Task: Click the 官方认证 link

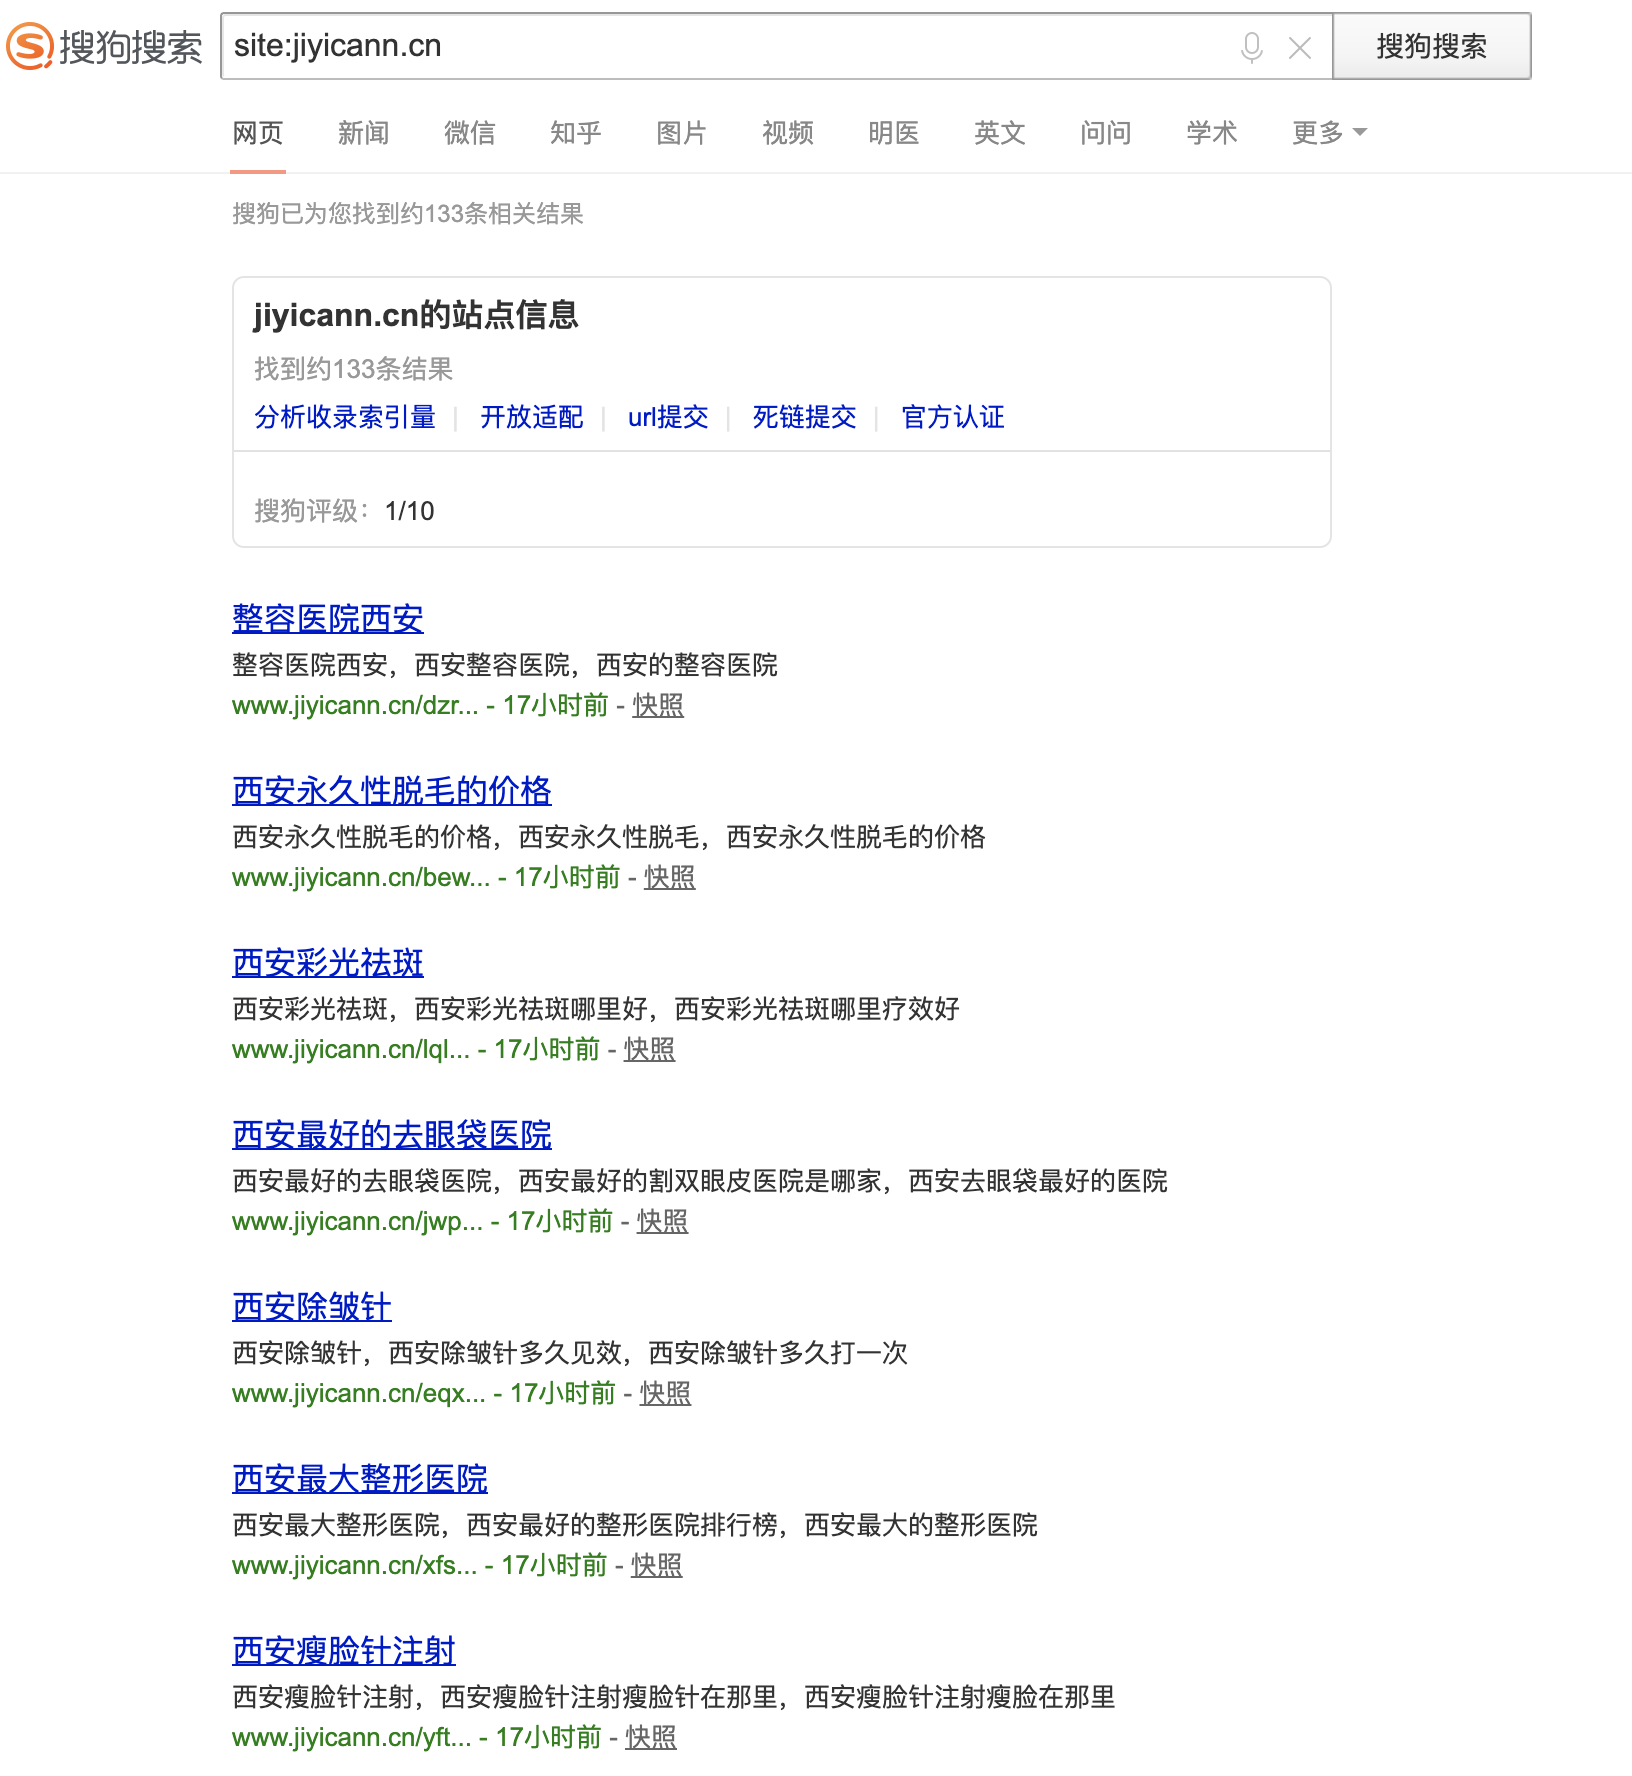Action: (x=953, y=417)
